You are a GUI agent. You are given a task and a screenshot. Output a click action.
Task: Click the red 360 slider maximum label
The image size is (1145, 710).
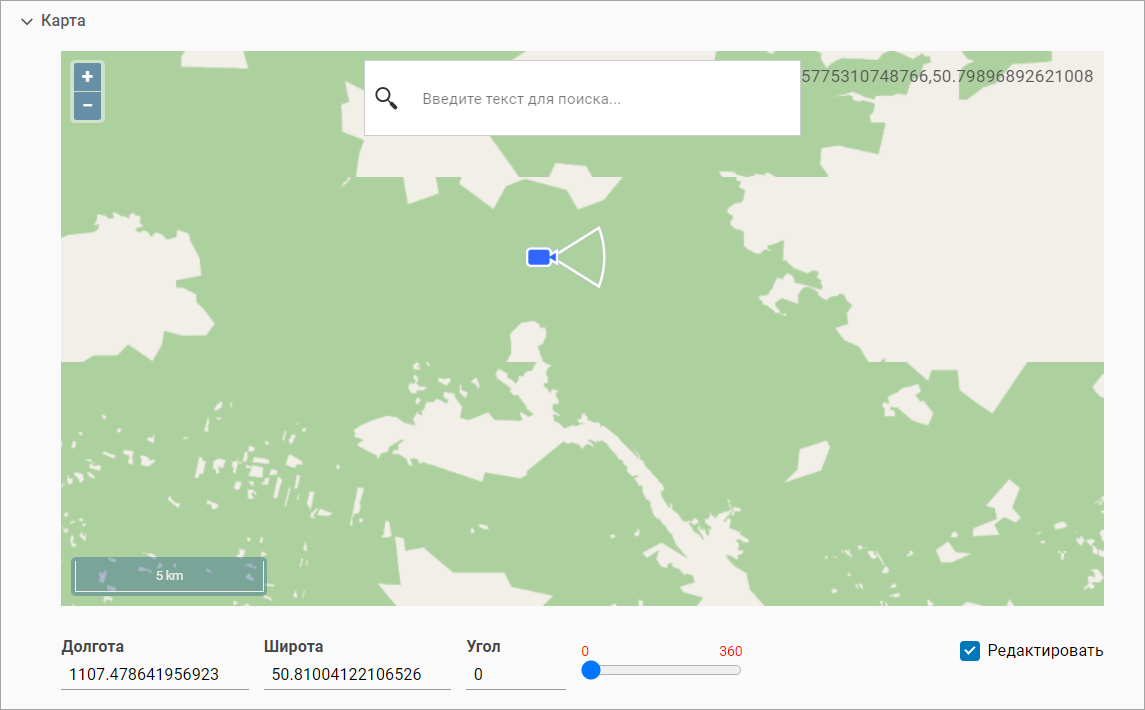[730, 651]
